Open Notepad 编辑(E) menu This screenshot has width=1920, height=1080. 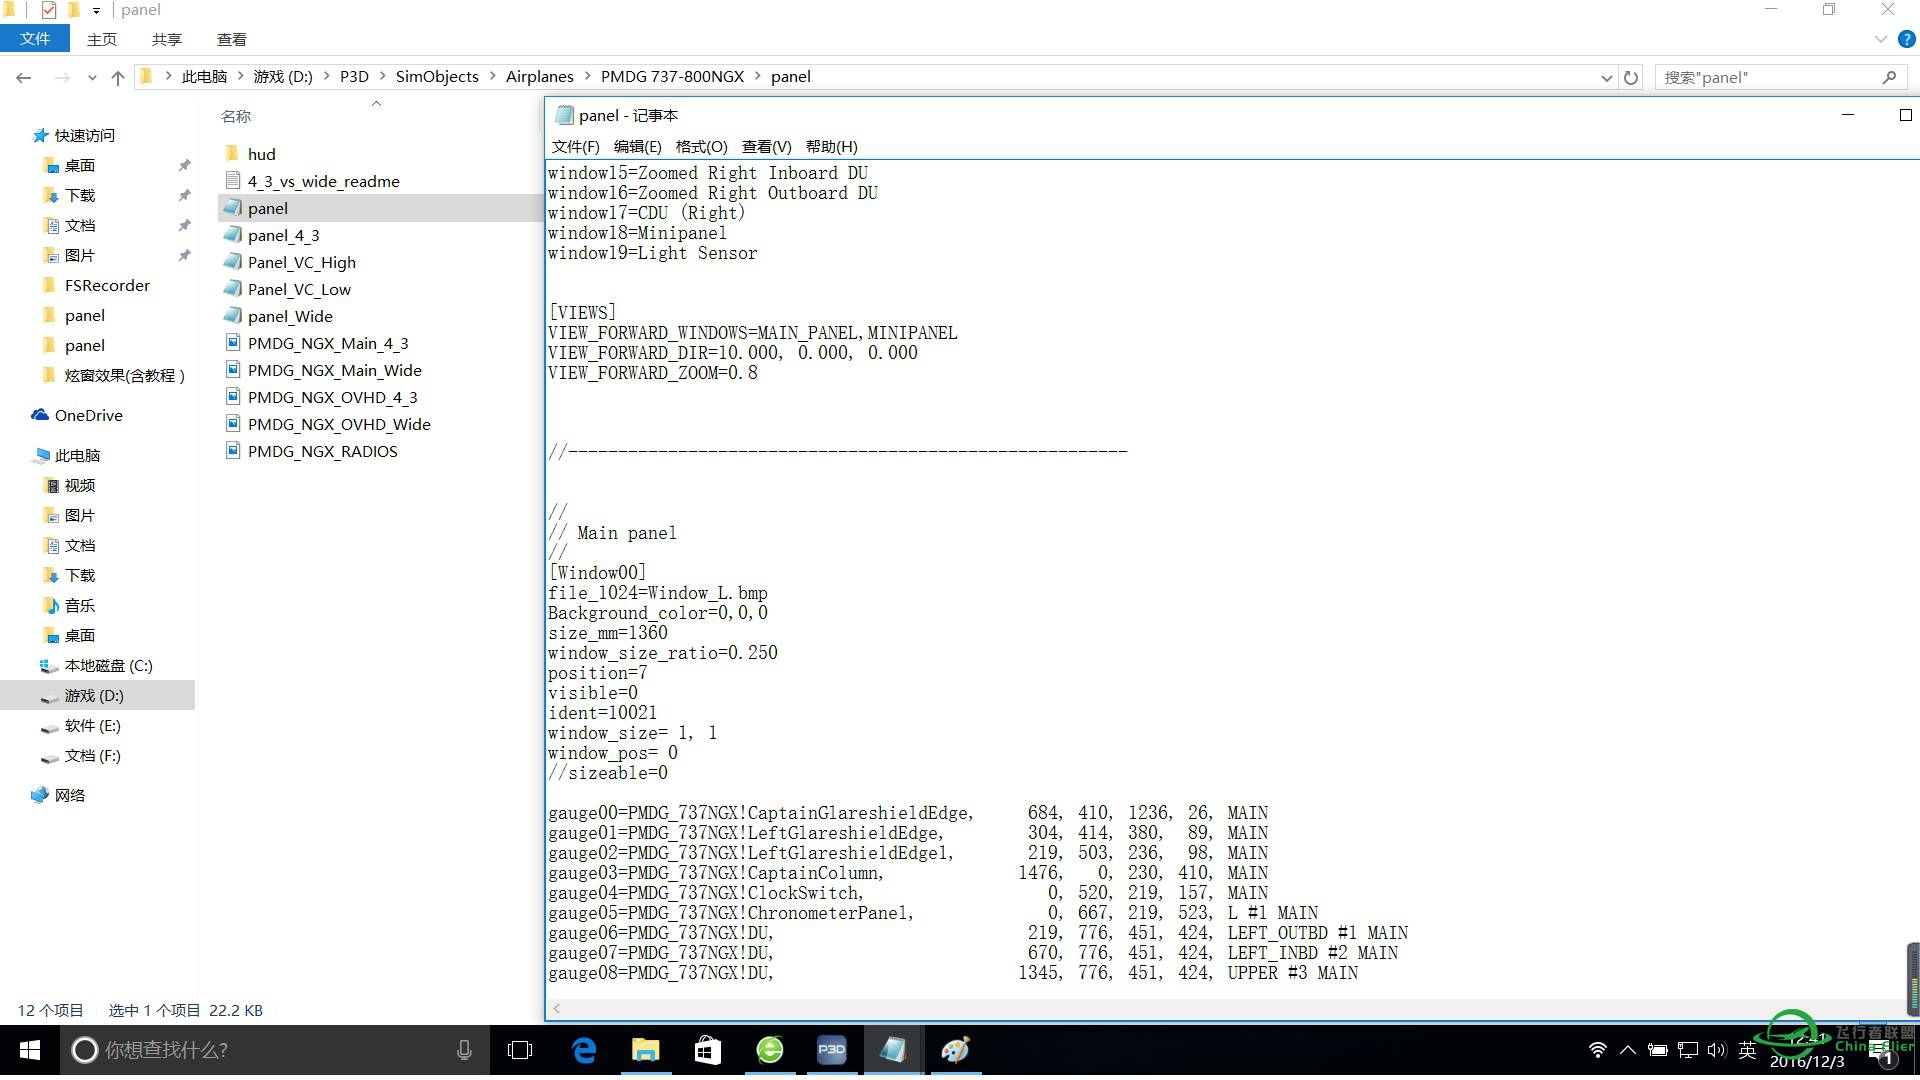pyautogui.click(x=638, y=147)
